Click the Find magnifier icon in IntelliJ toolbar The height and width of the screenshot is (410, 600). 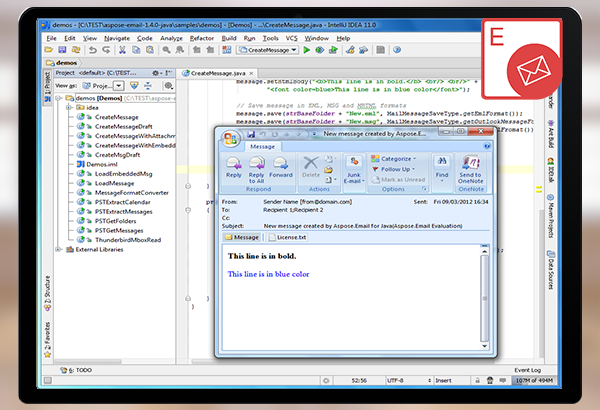point(166,50)
